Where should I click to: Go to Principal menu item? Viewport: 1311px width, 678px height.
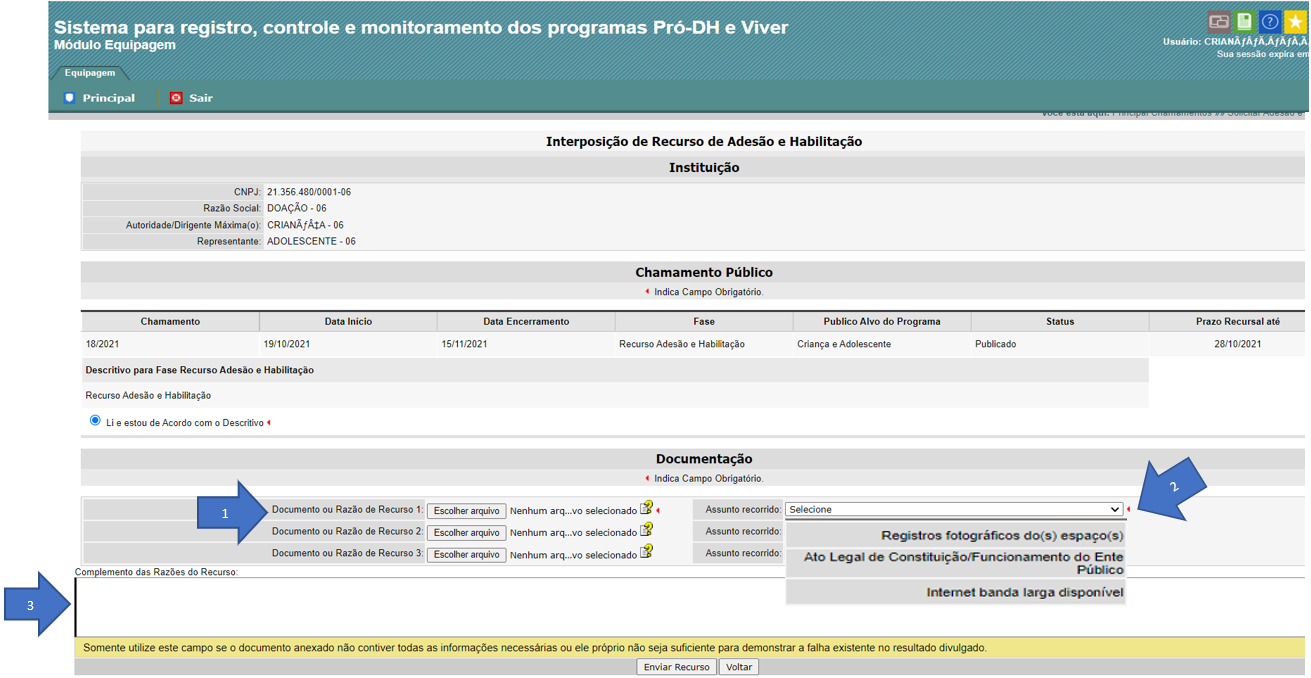99,98
